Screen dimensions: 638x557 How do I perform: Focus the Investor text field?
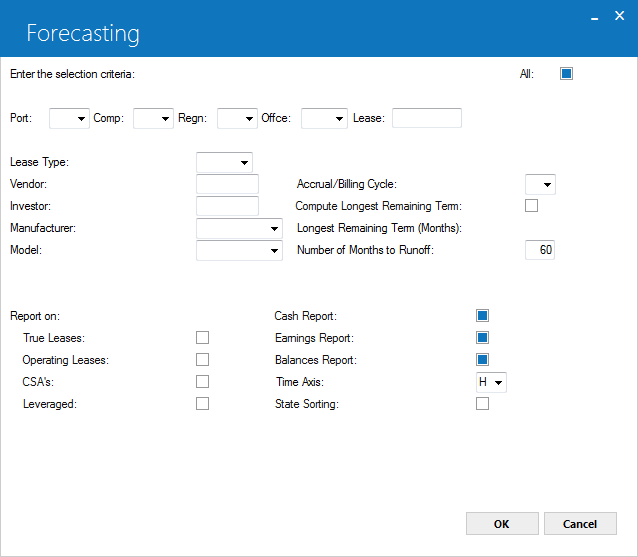227,206
